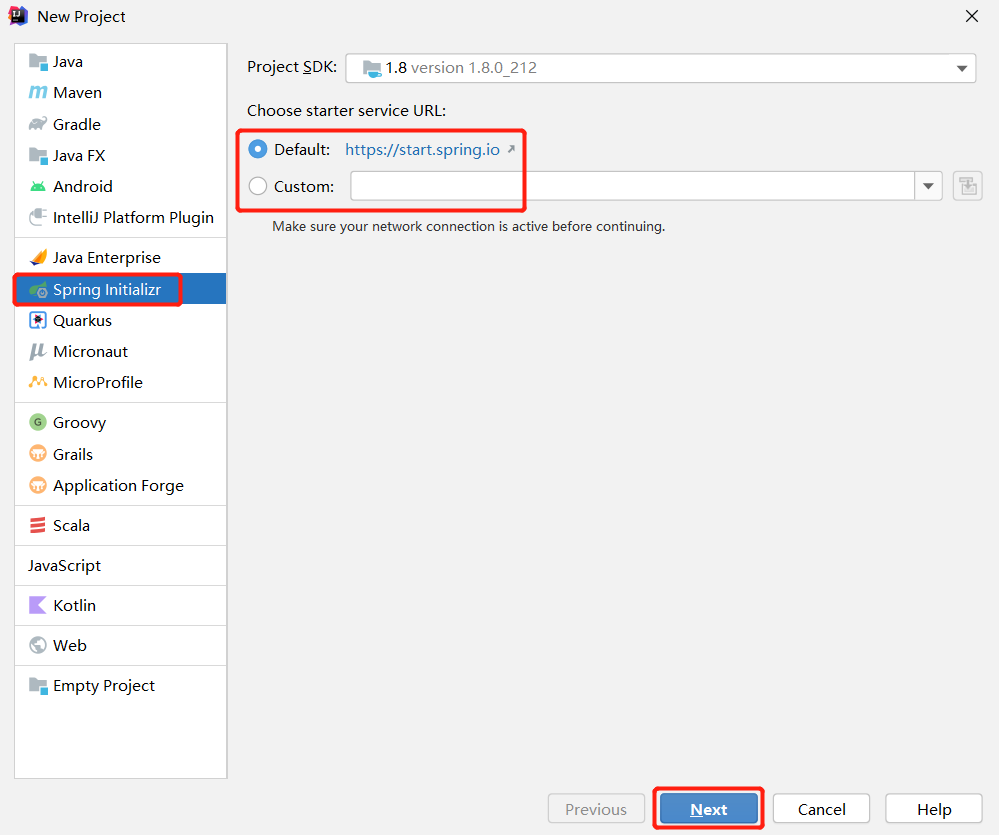Click the import icon beside Custom URL field
999x835 pixels.
point(968,187)
